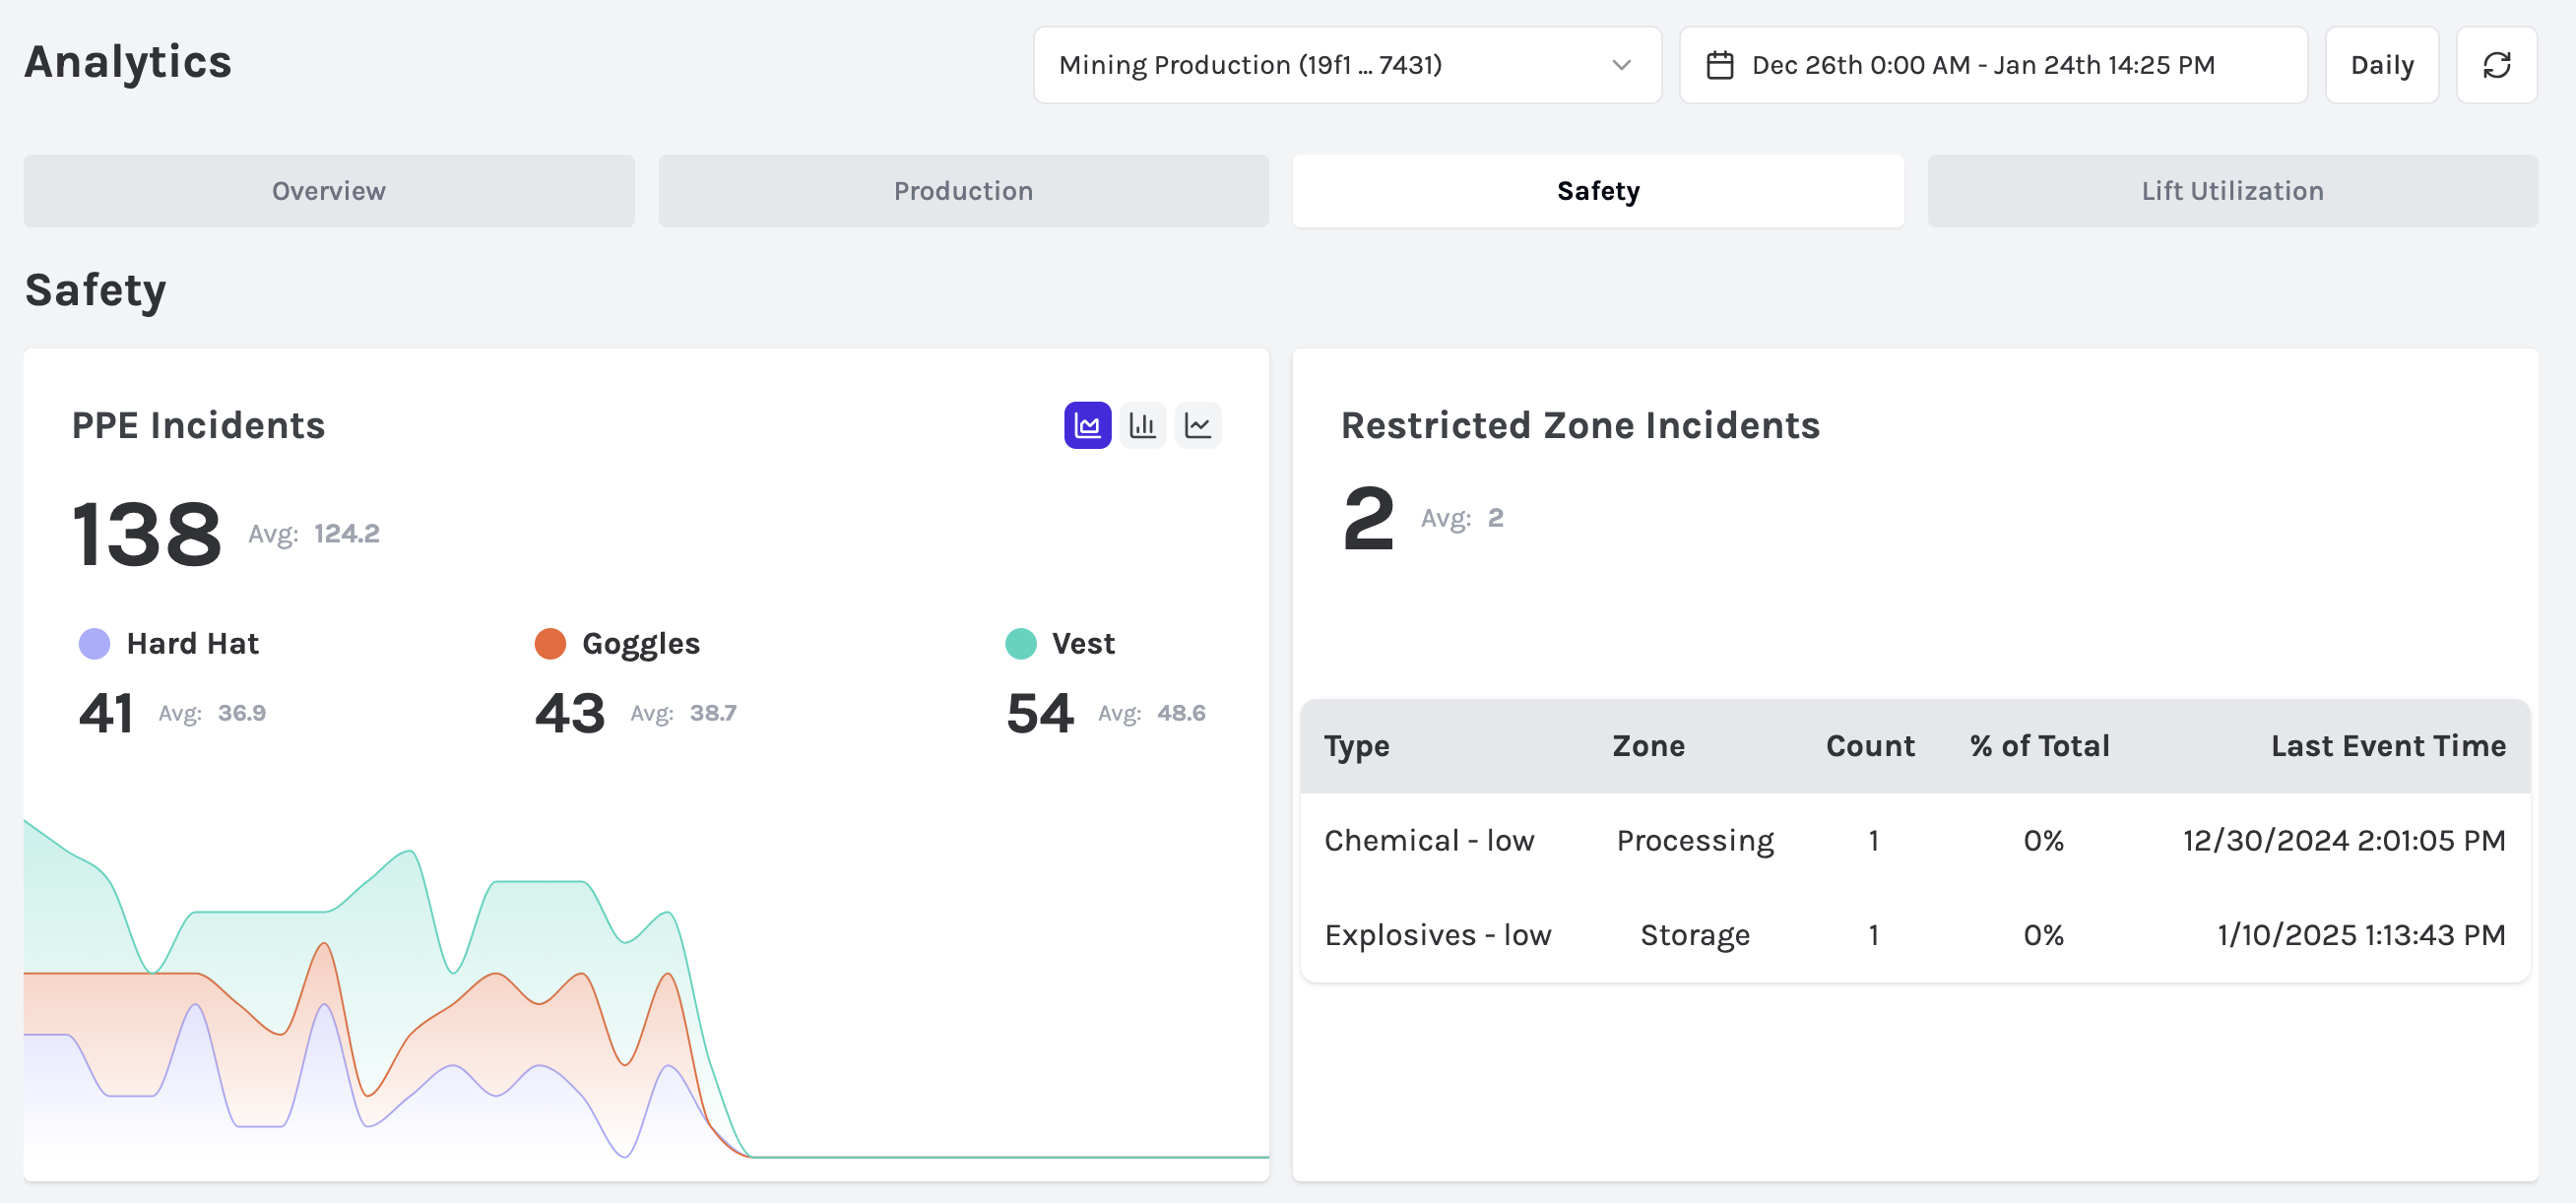Switch to line chart view
Image resolution: width=2576 pixels, height=1203 pixels.
point(1197,426)
